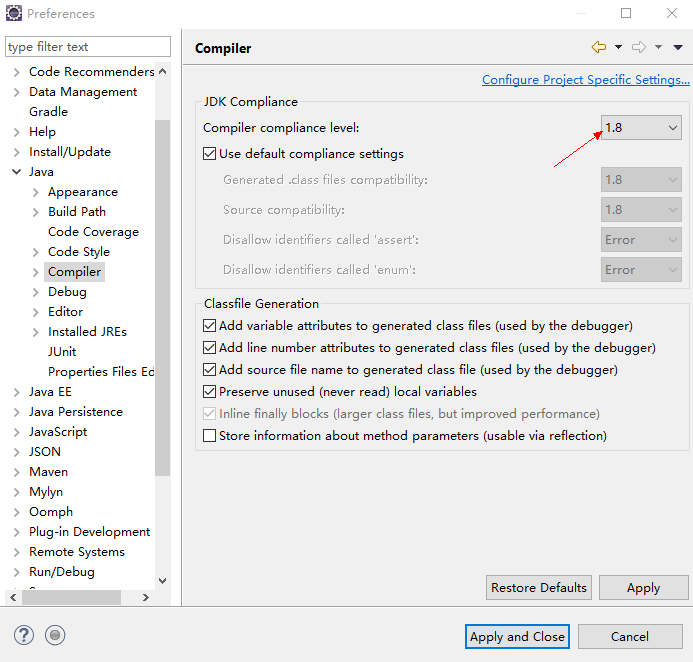Image resolution: width=693 pixels, height=662 pixels.
Task: Open the view menu triangle in Compiler header
Action: click(678, 47)
